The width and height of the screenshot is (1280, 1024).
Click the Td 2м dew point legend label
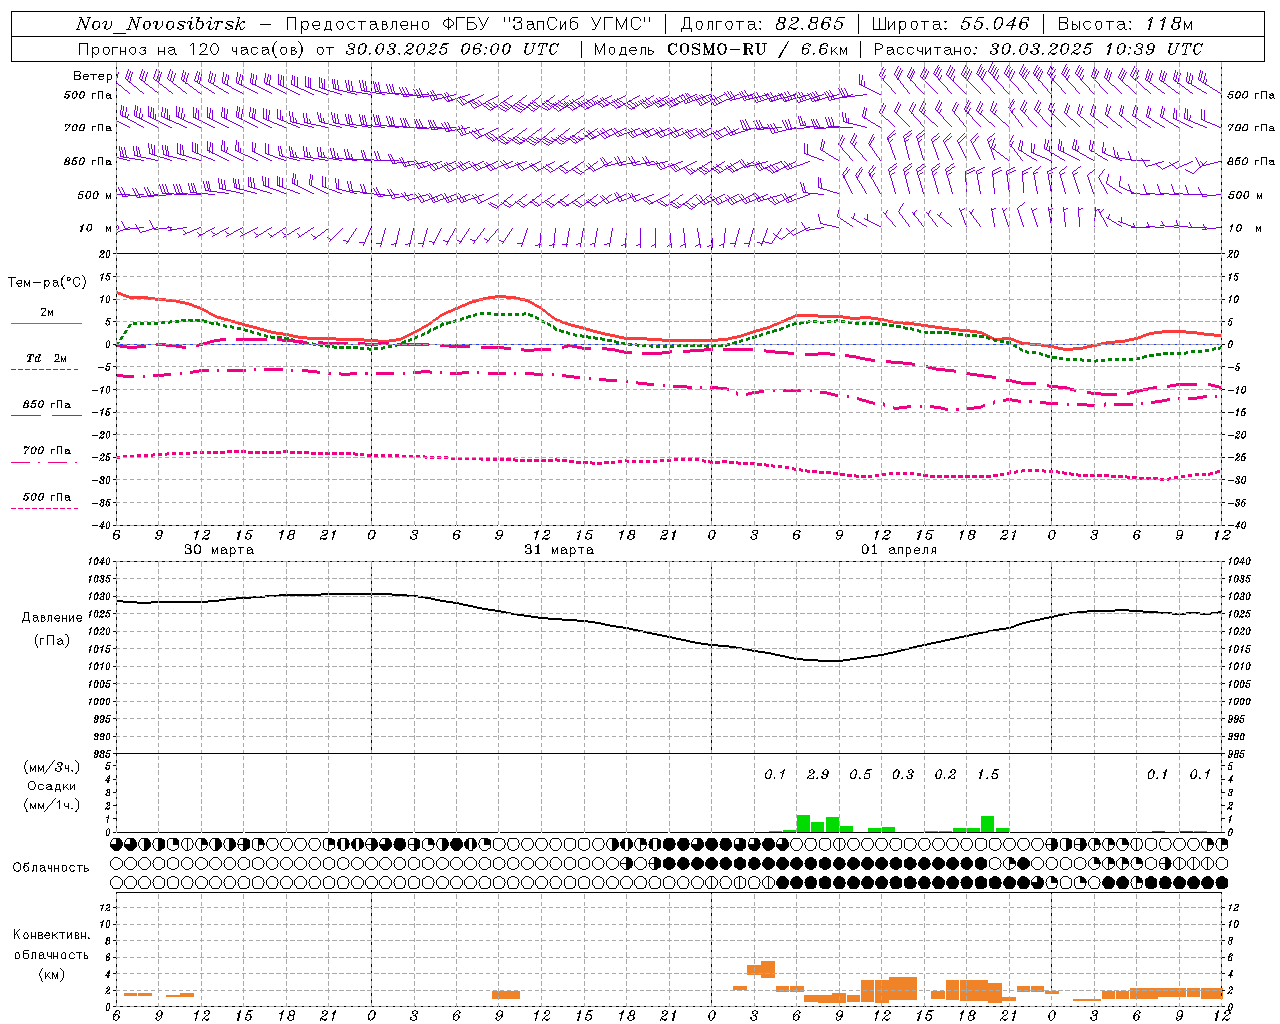click(x=46, y=358)
